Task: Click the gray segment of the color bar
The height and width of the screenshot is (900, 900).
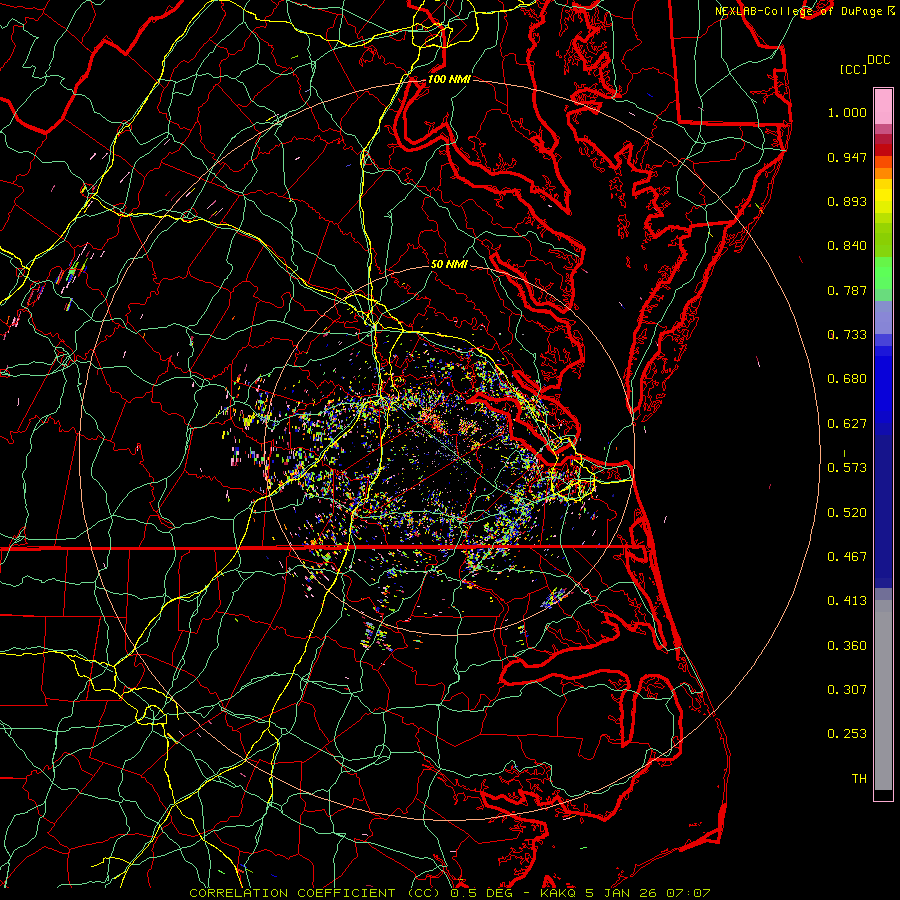Action: [883, 695]
